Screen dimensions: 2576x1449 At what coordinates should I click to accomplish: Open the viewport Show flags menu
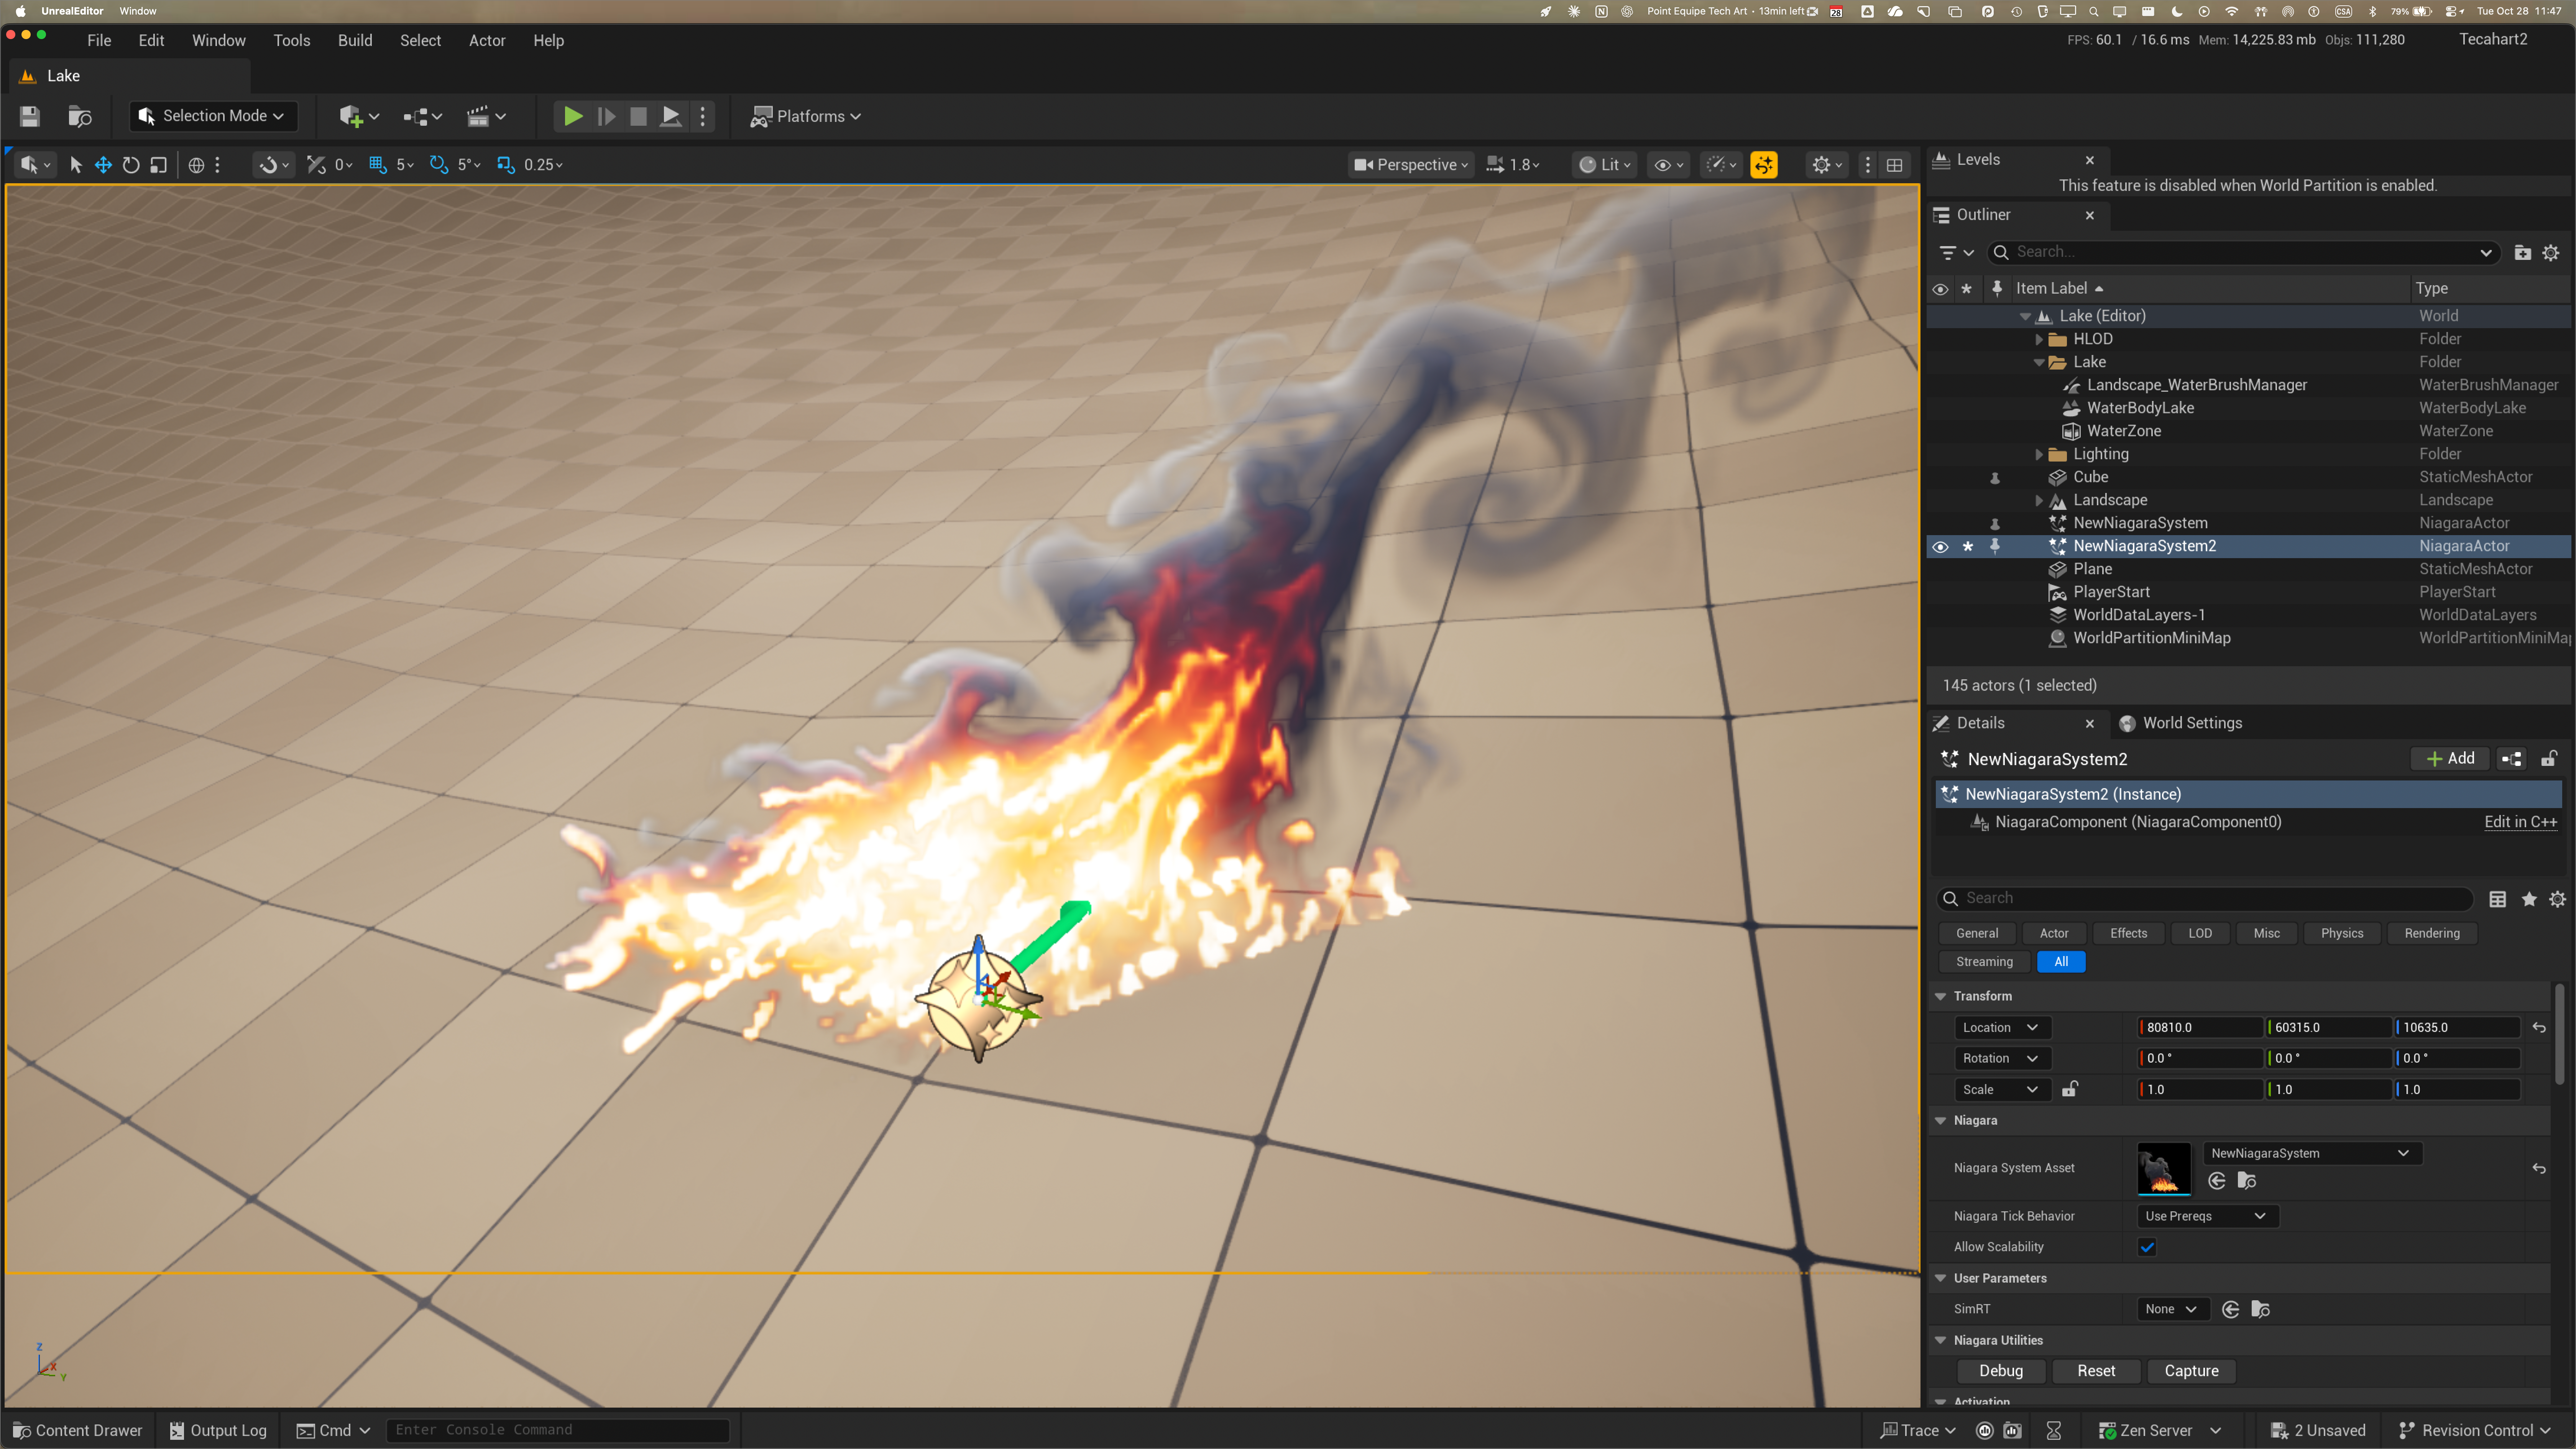[1669, 165]
